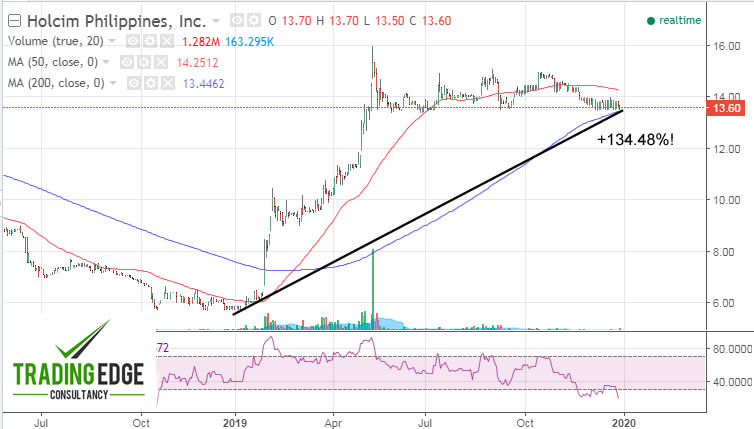This screenshot has width=754, height=429.
Task: Hide the MA 200 indicator with eye icon
Action: (x=134, y=84)
